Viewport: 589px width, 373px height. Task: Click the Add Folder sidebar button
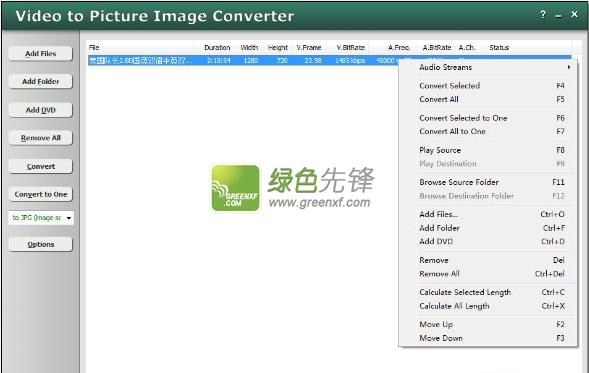(41, 82)
